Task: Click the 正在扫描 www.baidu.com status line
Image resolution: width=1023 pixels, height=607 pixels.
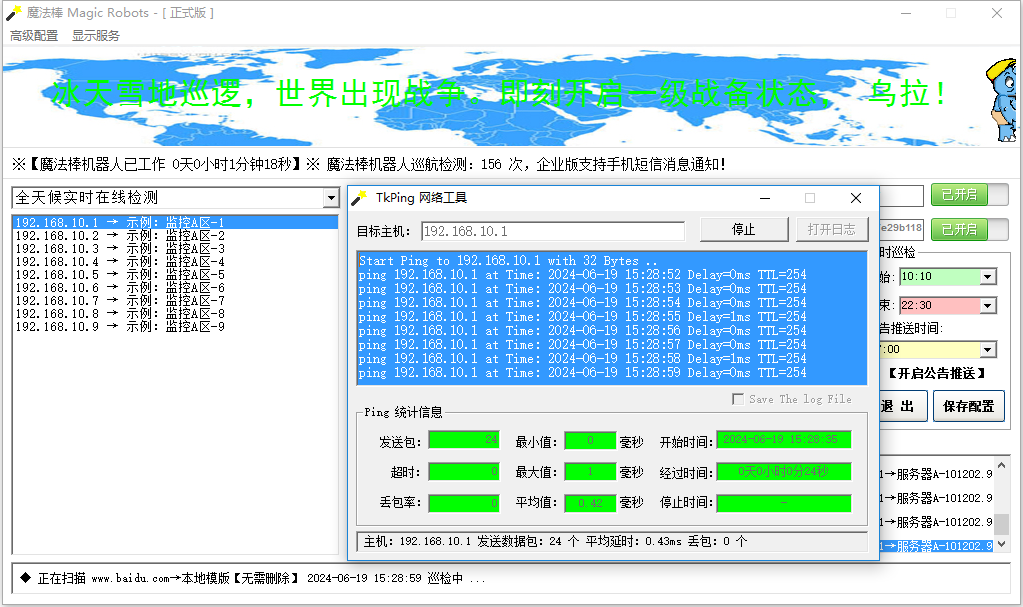Action: [261, 578]
